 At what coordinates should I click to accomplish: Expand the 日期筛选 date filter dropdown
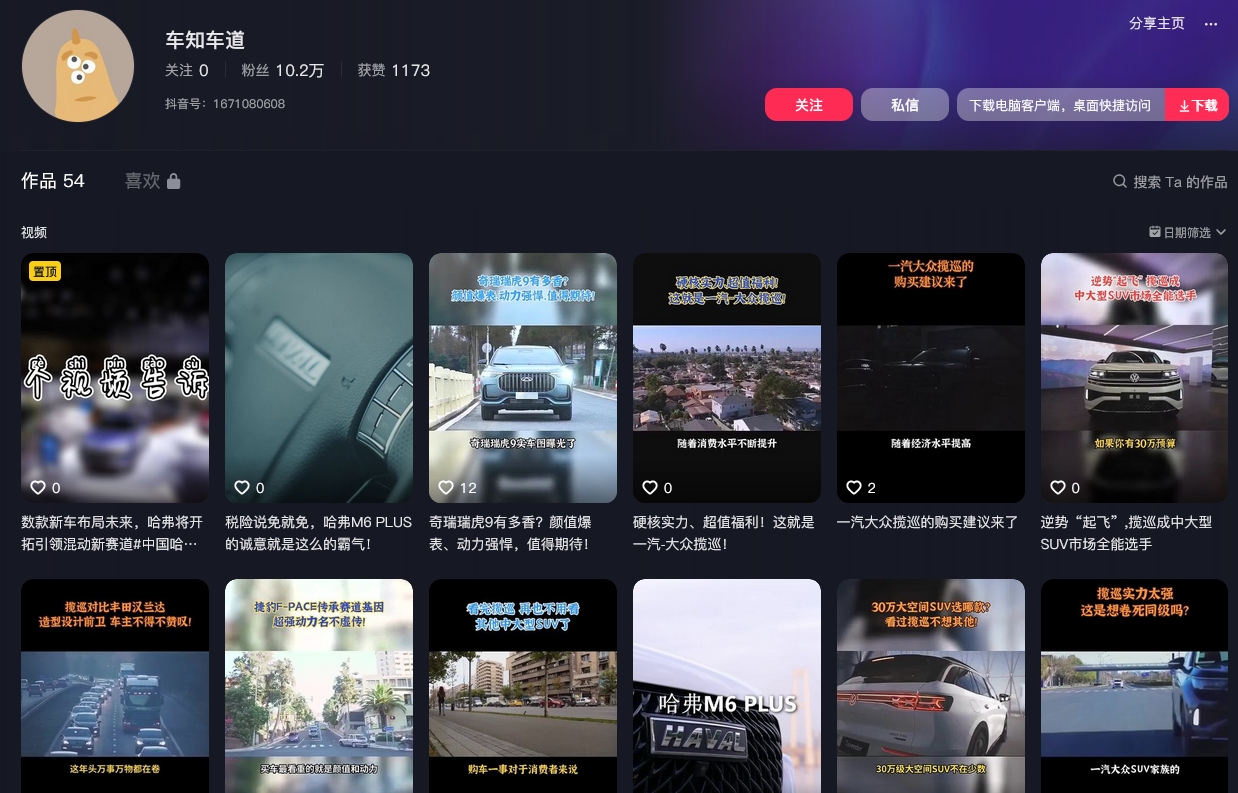1187,232
